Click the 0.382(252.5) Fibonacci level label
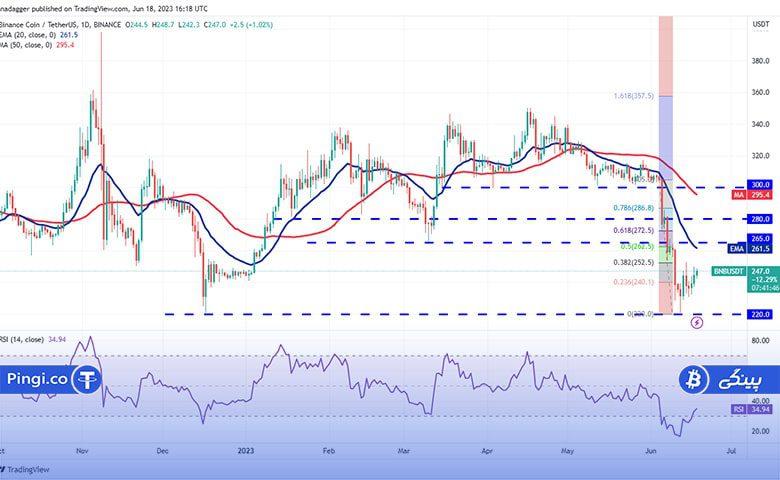Screen dimensions: 780x480 (633, 262)
